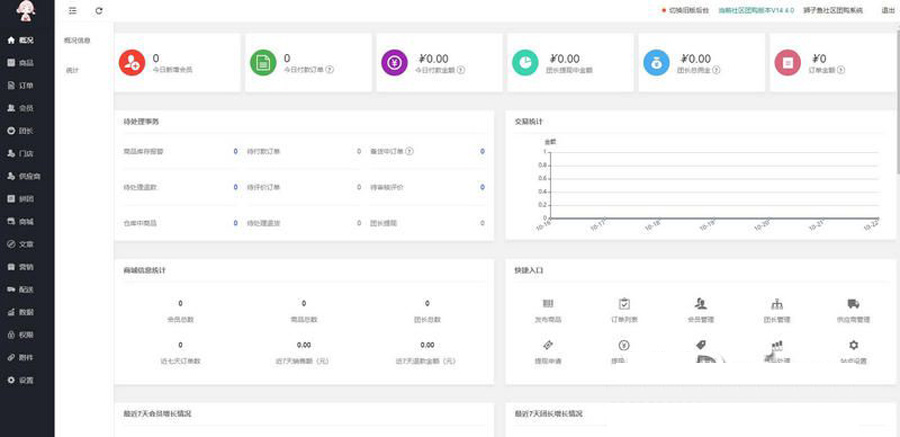Click the green 今日付款订单 document icon
The width and height of the screenshot is (900, 437).
262,63
